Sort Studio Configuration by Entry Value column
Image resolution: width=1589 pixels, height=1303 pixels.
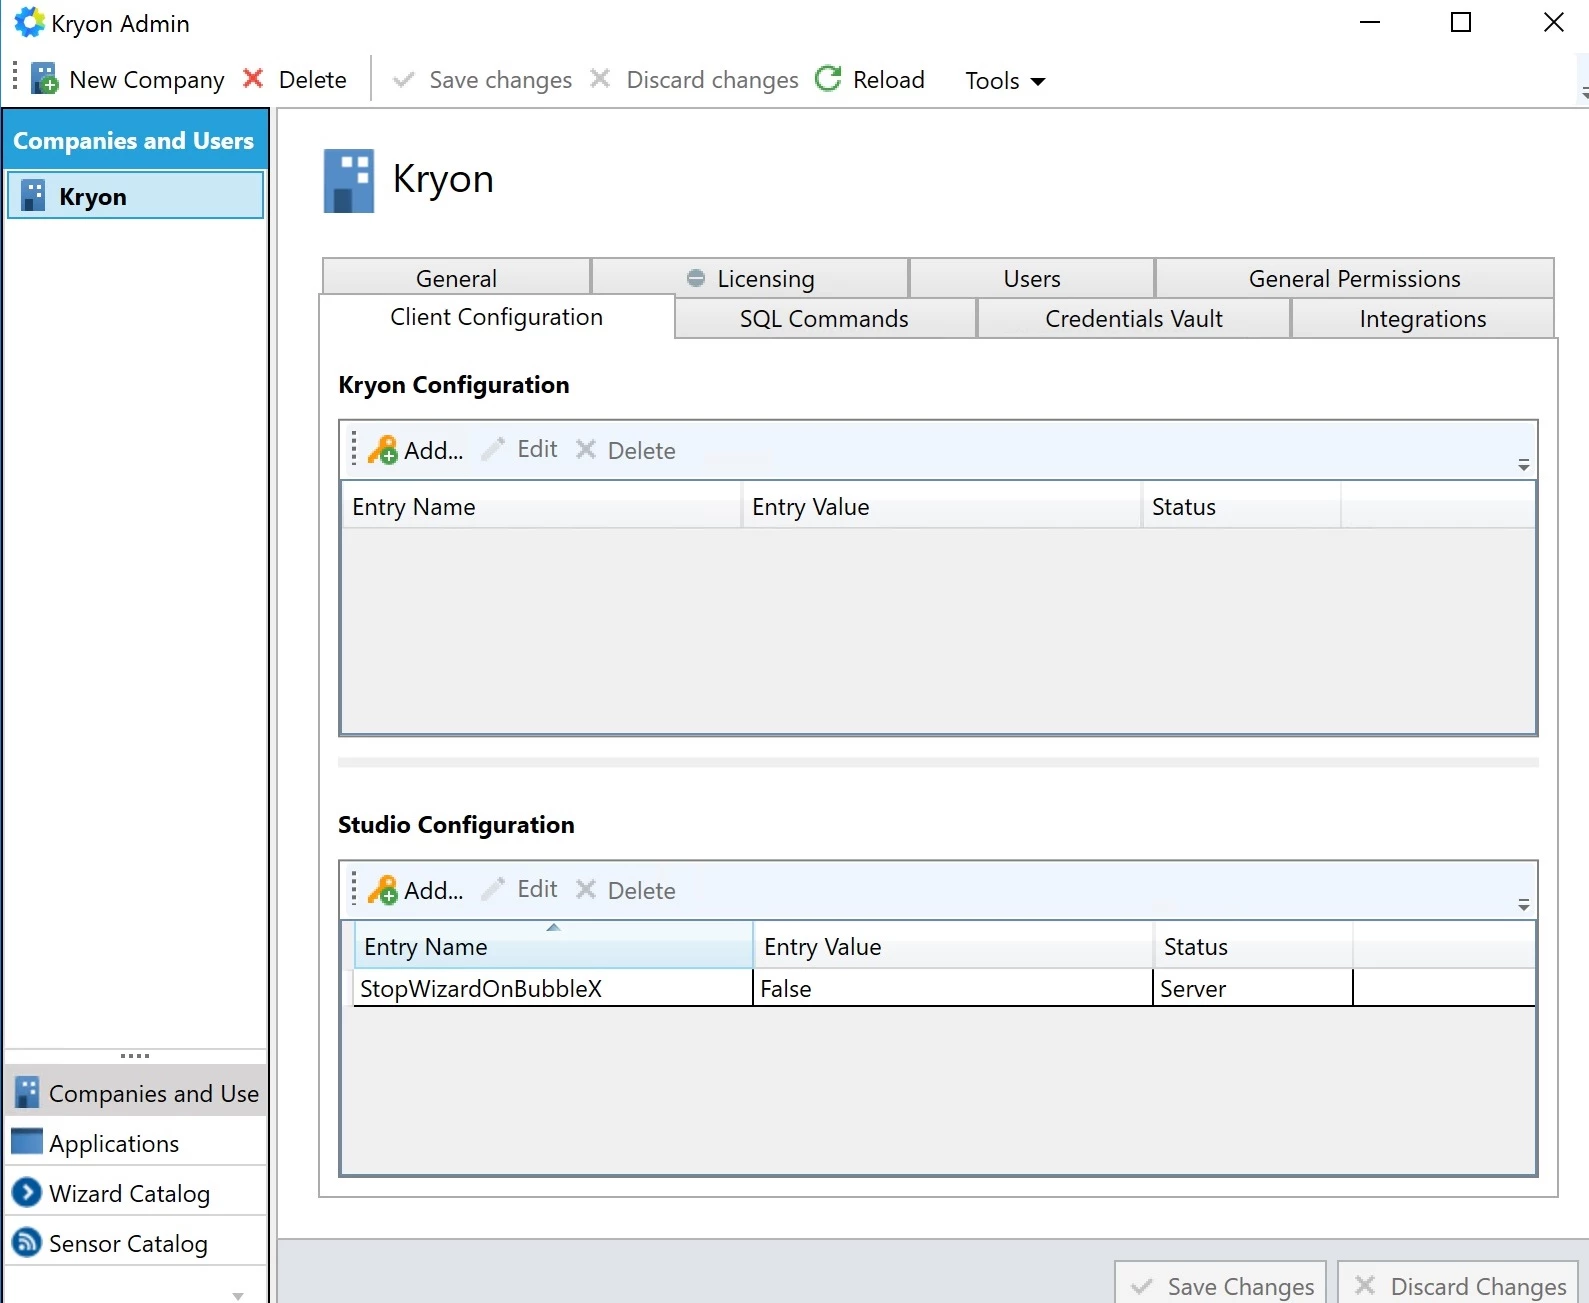click(953, 946)
